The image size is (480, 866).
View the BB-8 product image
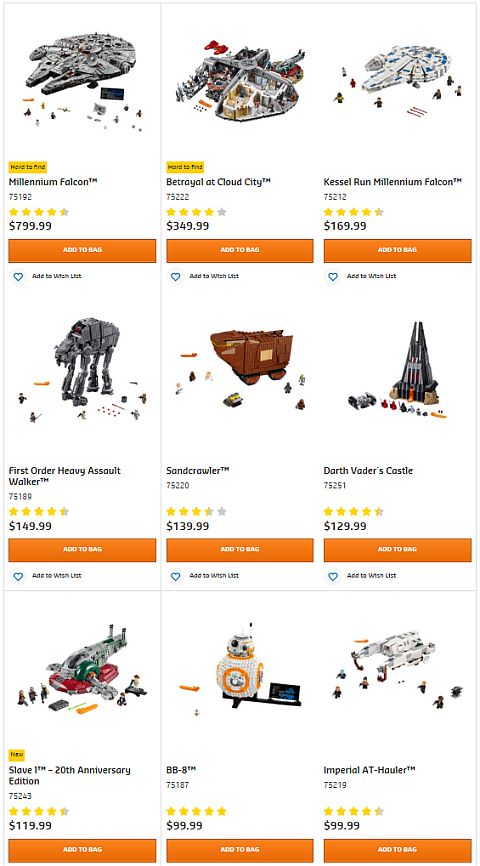pos(240,666)
